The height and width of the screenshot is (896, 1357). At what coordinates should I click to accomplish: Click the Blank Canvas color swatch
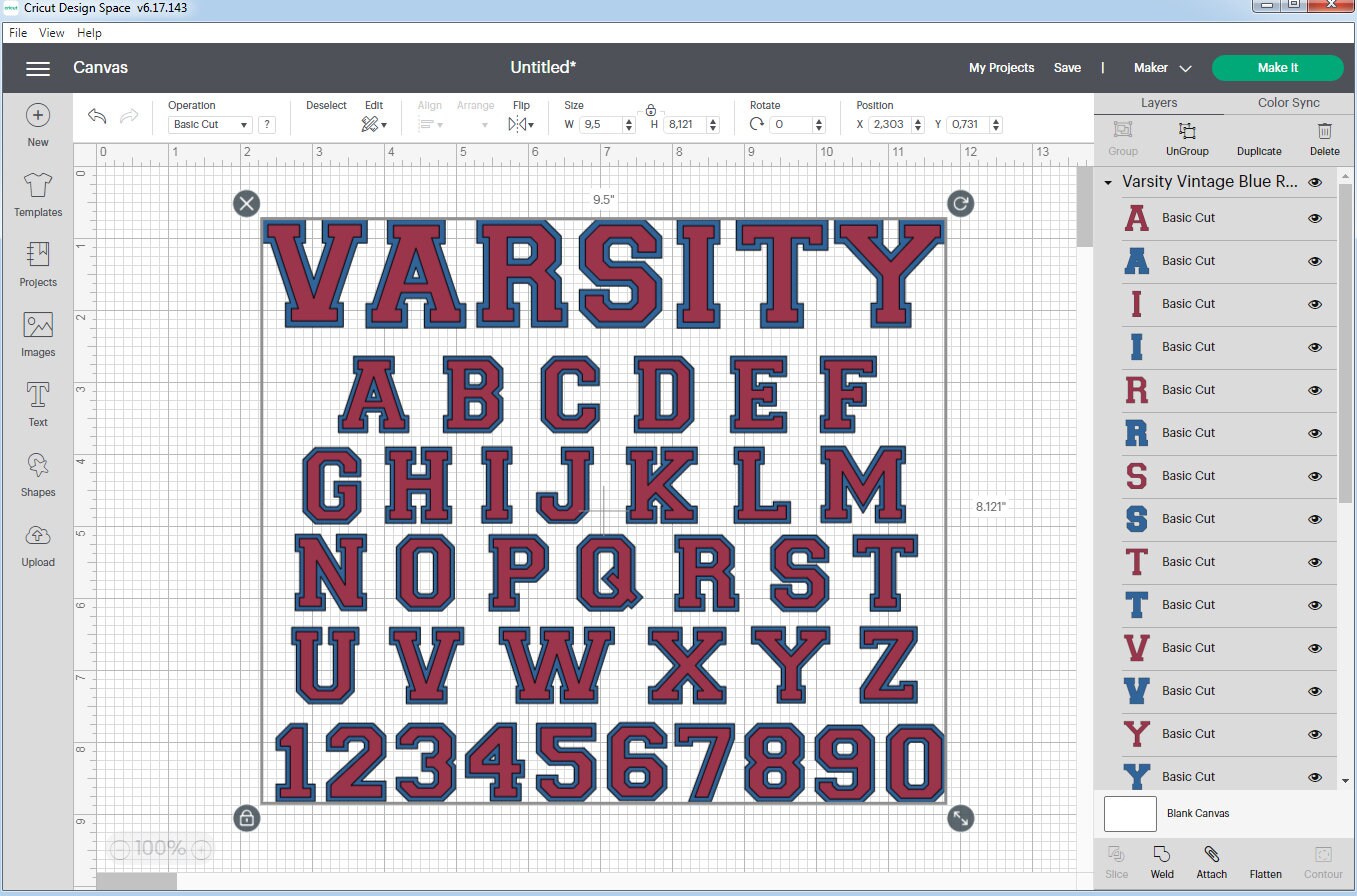[1129, 813]
